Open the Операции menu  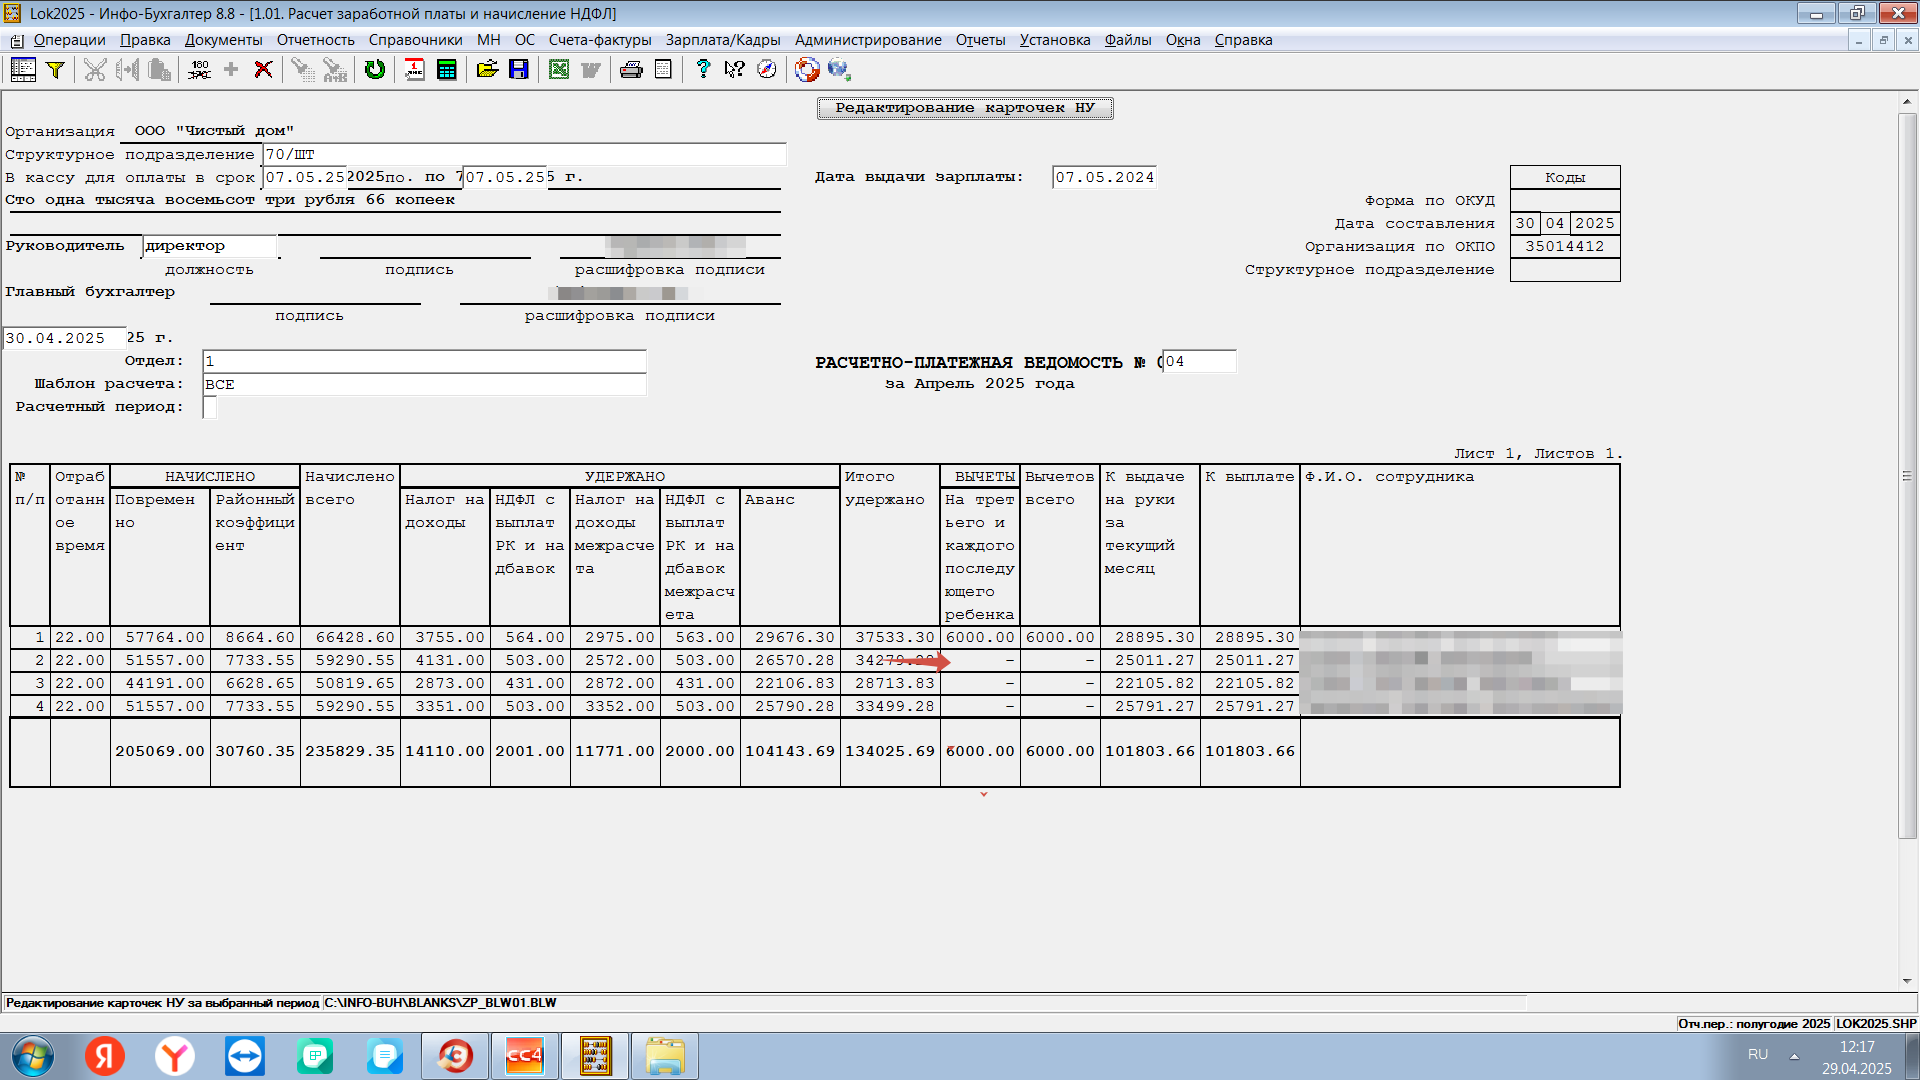pyautogui.click(x=69, y=40)
